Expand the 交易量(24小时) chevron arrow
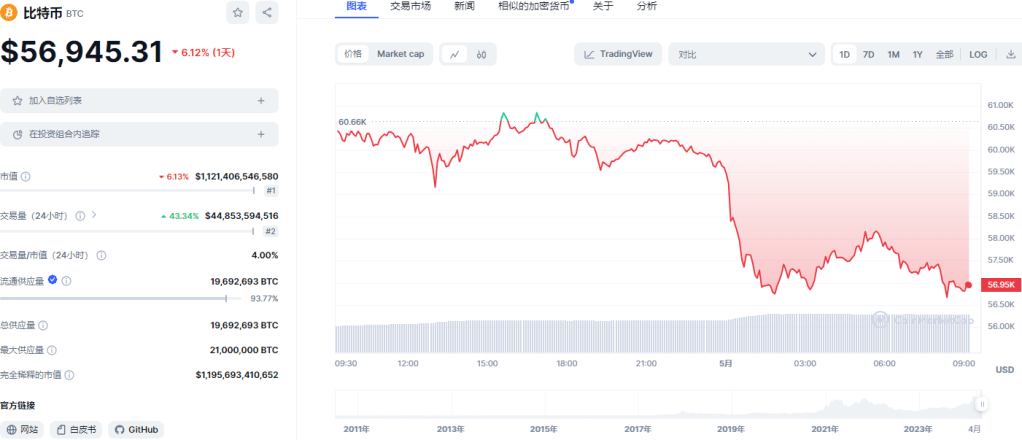 click(94, 215)
